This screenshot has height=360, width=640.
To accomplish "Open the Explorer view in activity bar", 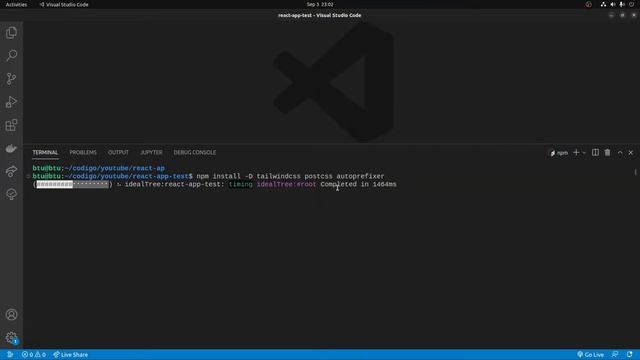I will 11,33.
